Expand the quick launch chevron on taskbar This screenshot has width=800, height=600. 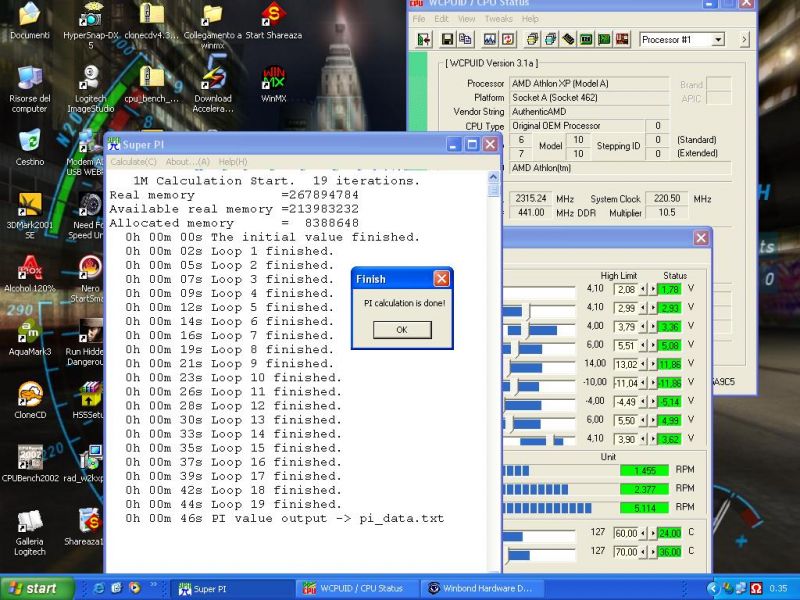tap(153, 585)
